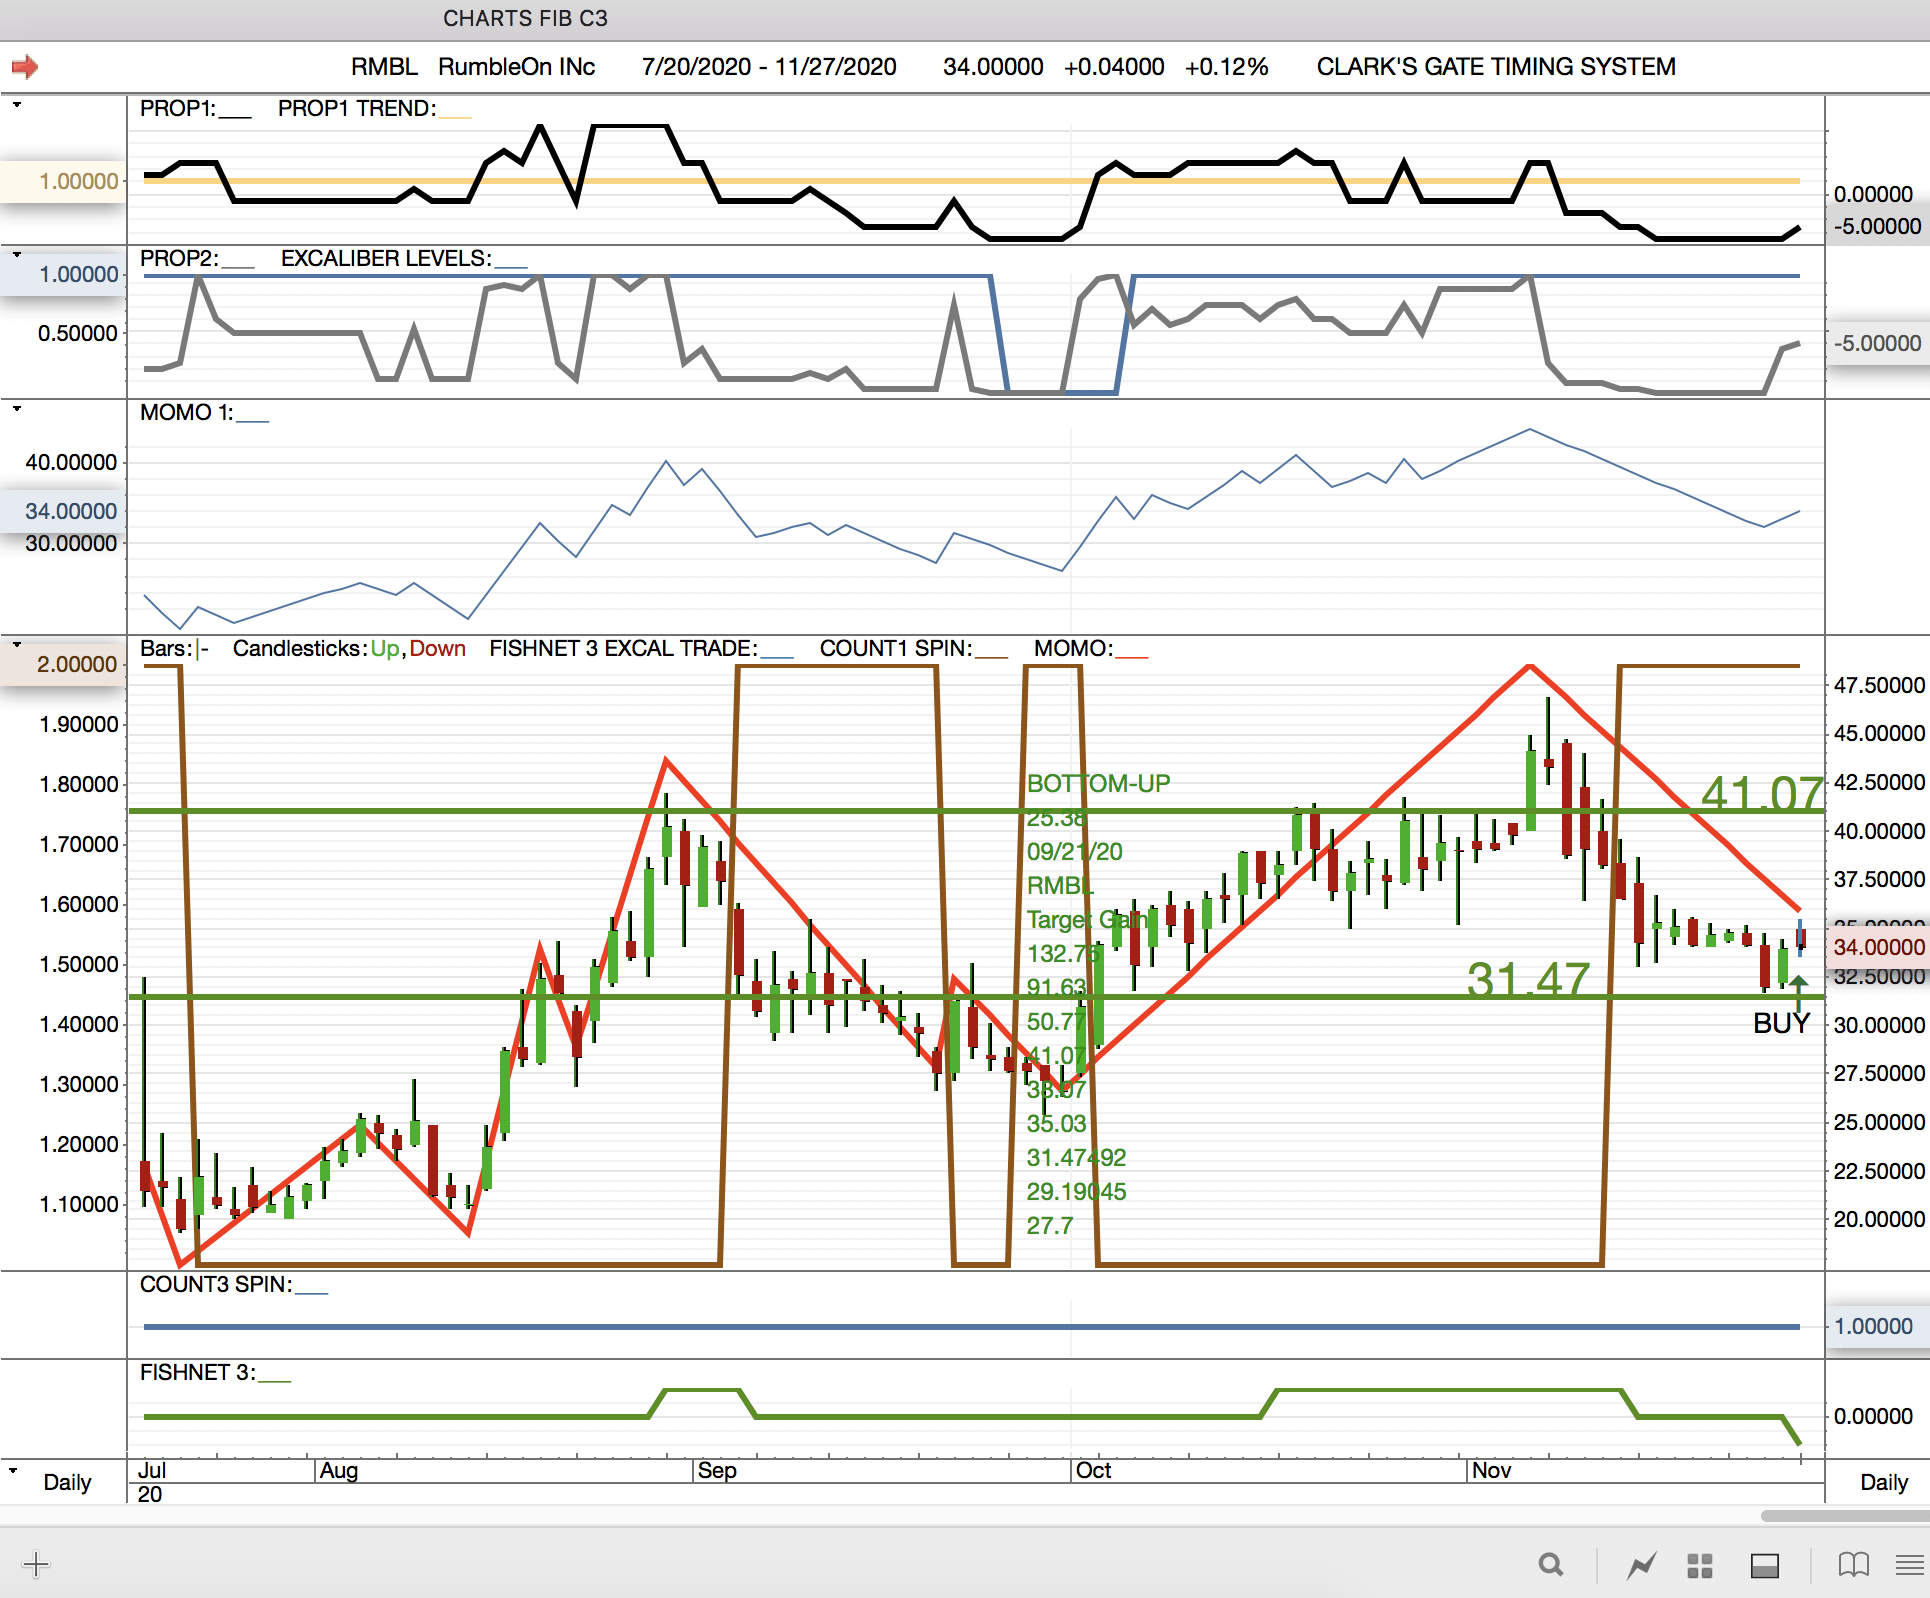1930x1598 pixels.
Task: Select the CHARTS FIB C3 title tab
Action: click(x=525, y=19)
